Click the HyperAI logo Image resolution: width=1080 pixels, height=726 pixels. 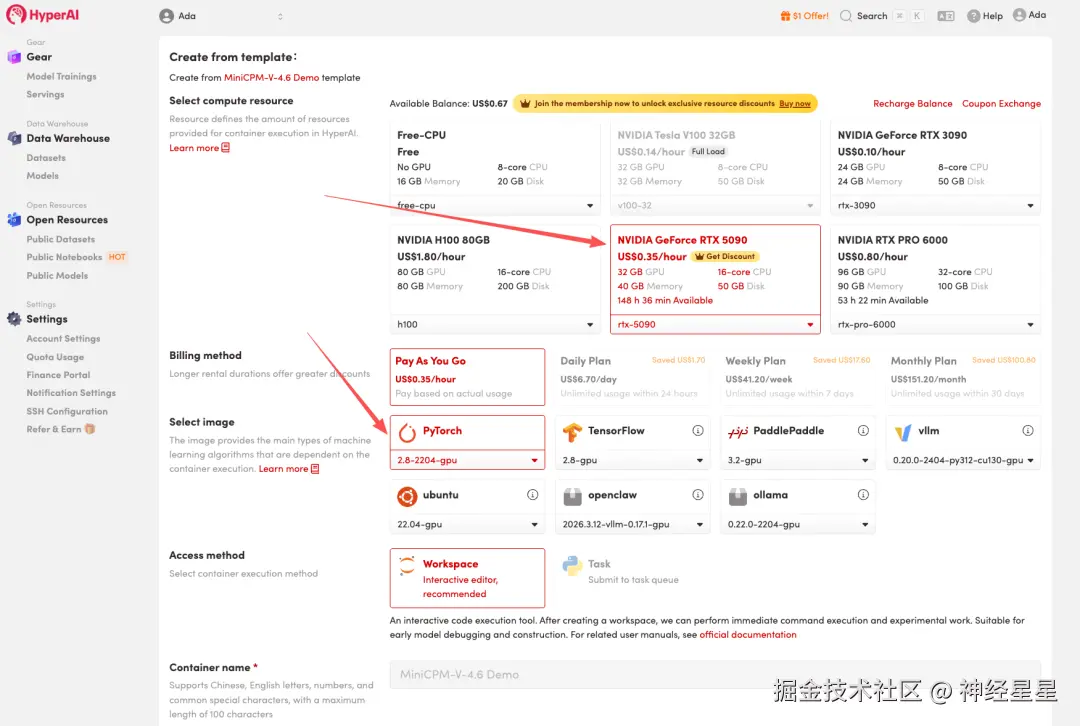click(43, 14)
